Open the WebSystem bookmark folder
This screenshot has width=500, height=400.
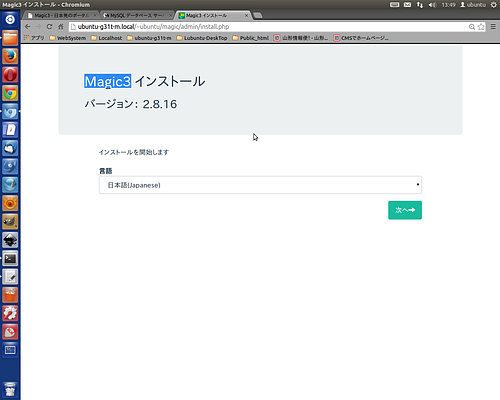pos(68,38)
